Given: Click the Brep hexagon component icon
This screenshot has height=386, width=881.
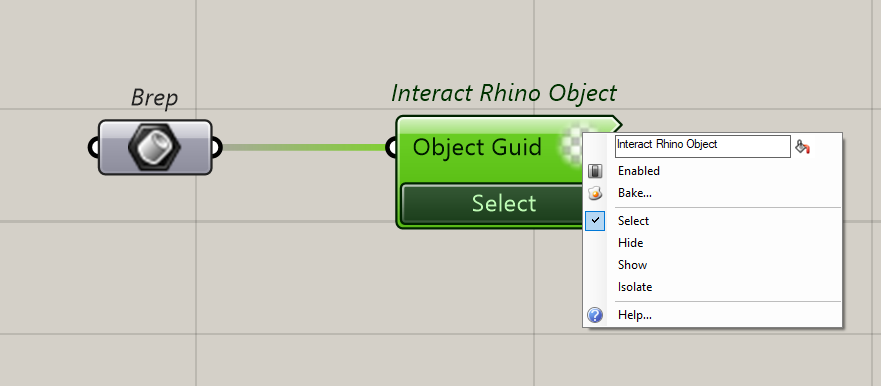Looking at the screenshot, I should pyautogui.click(x=154, y=147).
